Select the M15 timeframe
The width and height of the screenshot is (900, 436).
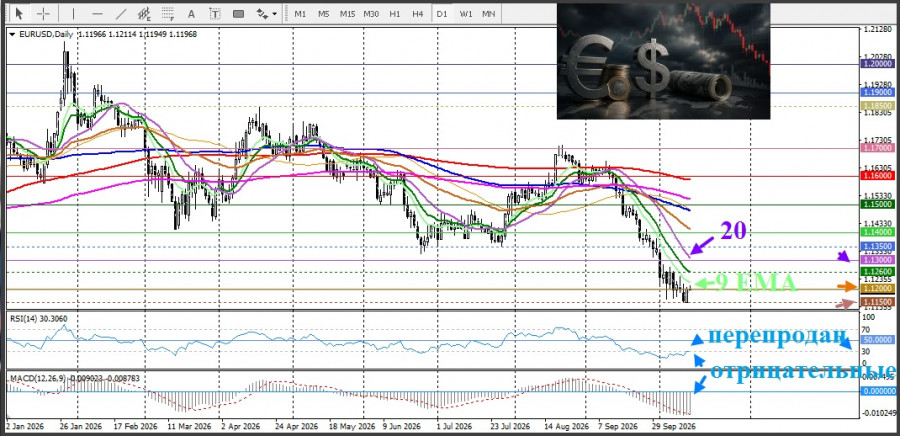(347, 13)
